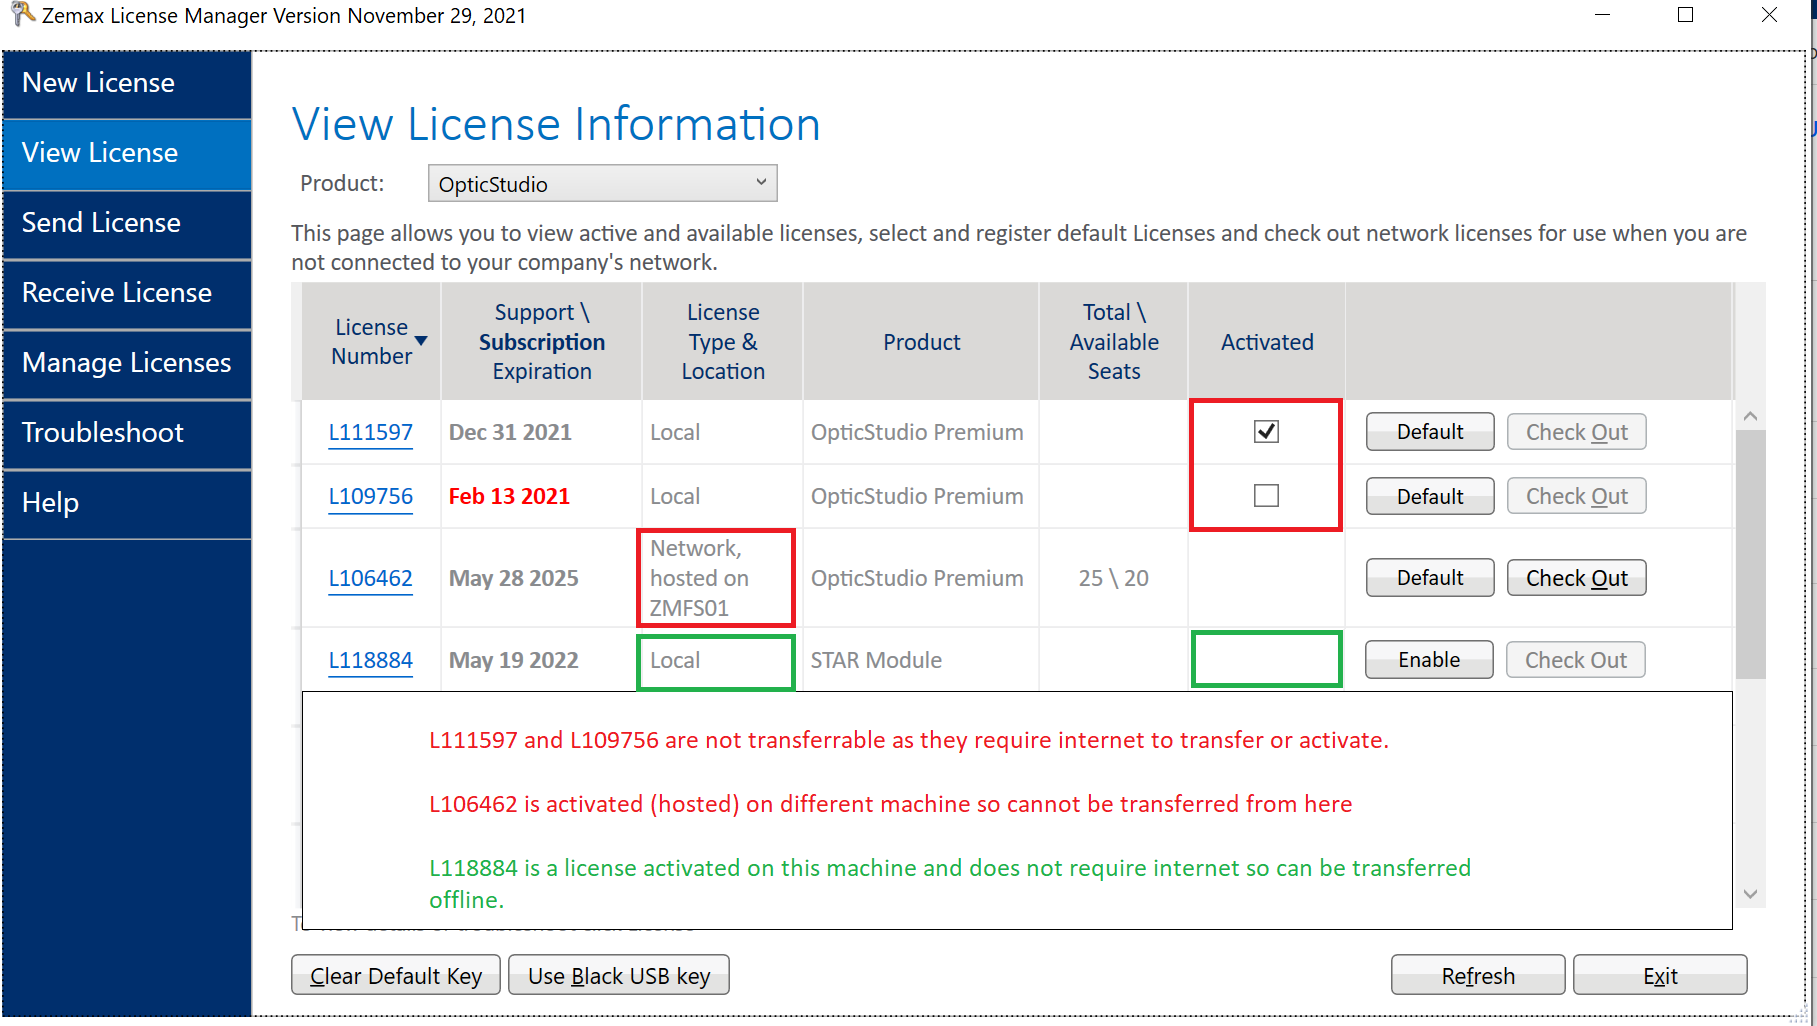Exit the License Manager
Image resolution: width=1817 pixels, height=1026 pixels.
[x=1660, y=975]
